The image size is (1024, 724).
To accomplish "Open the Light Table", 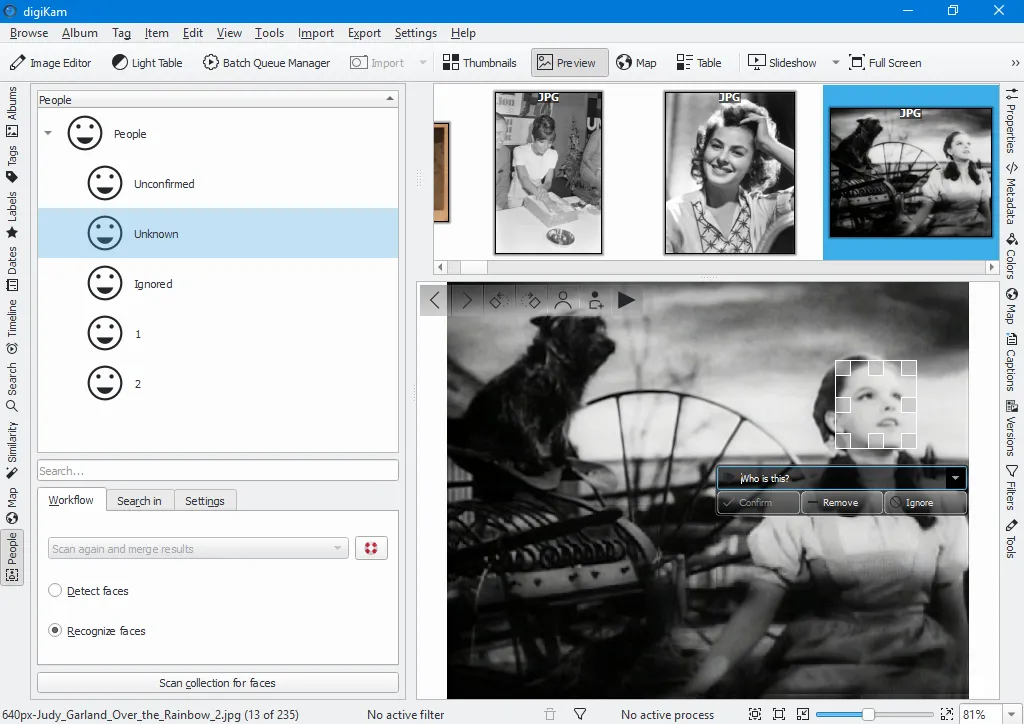I will (147, 63).
